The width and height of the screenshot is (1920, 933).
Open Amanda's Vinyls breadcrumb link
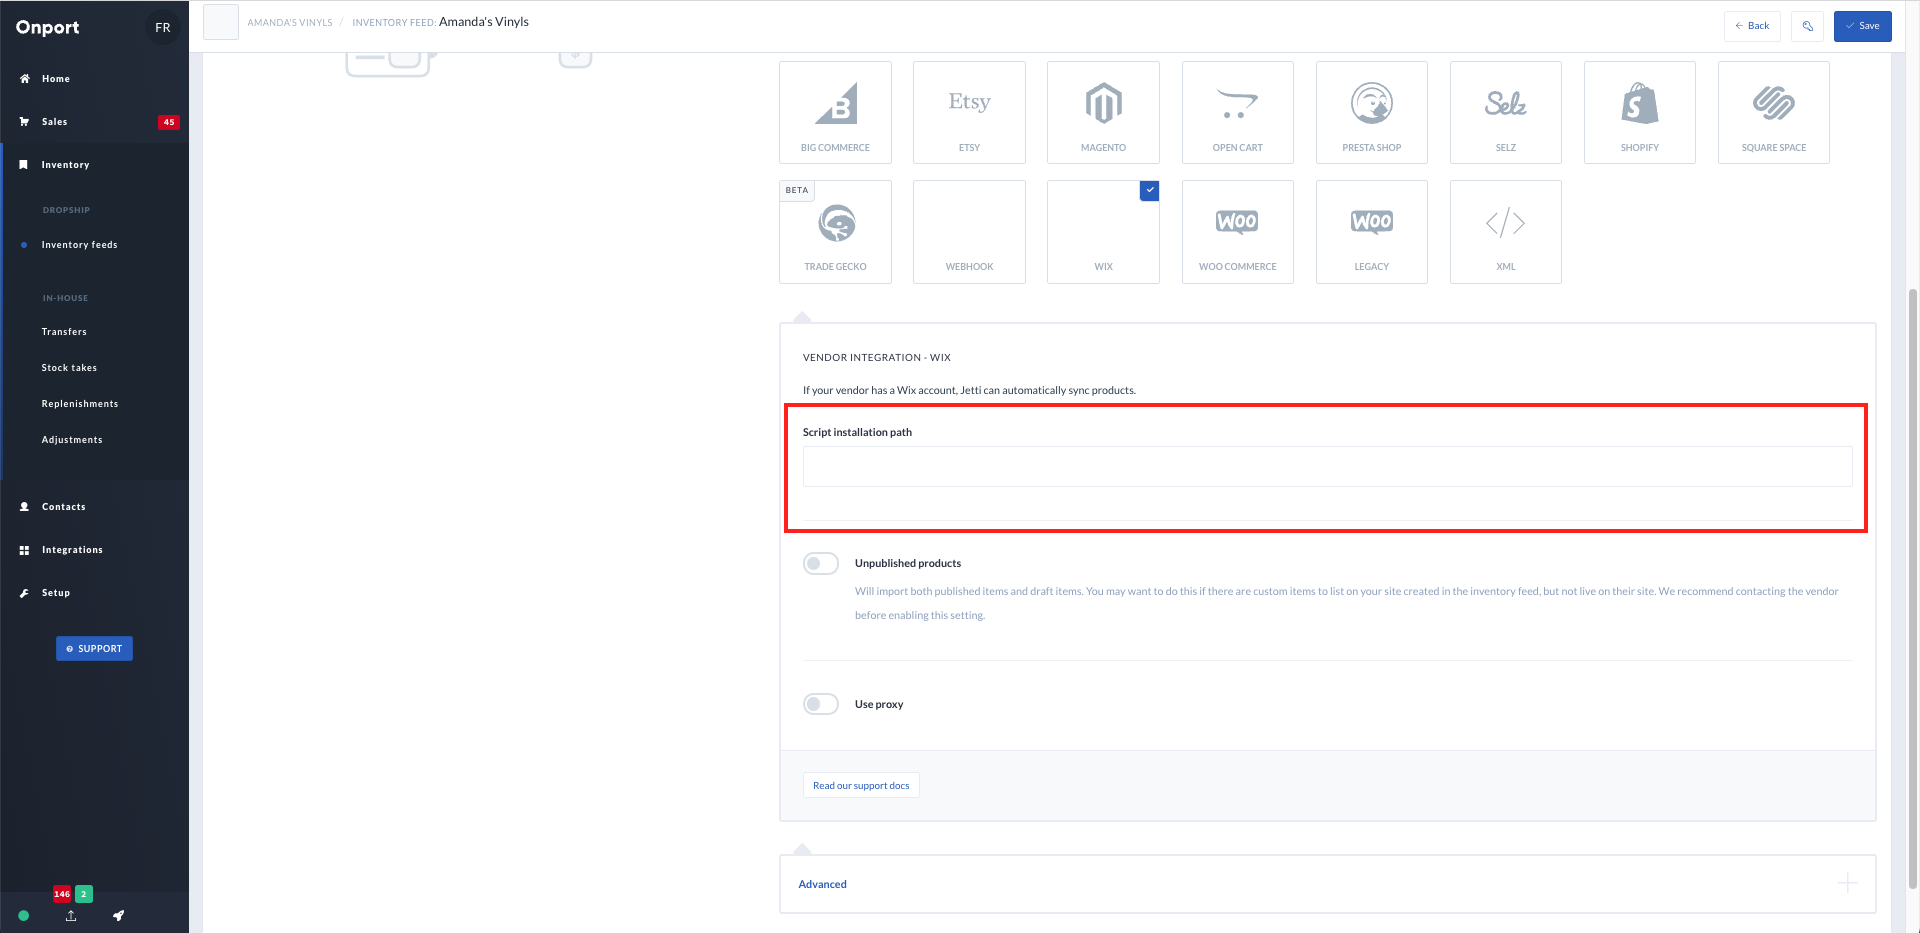tap(290, 22)
